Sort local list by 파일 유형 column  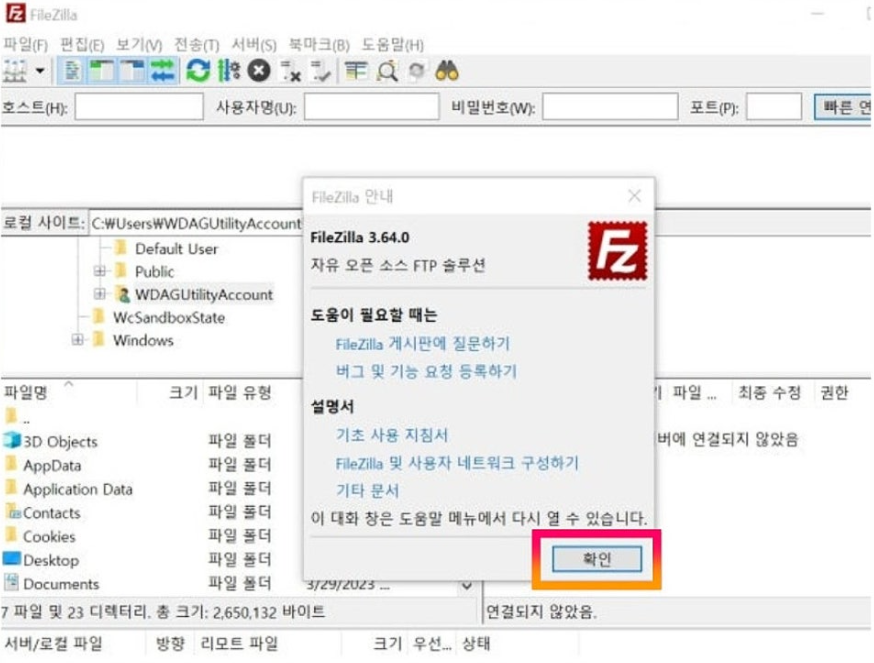click(x=240, y=393)
